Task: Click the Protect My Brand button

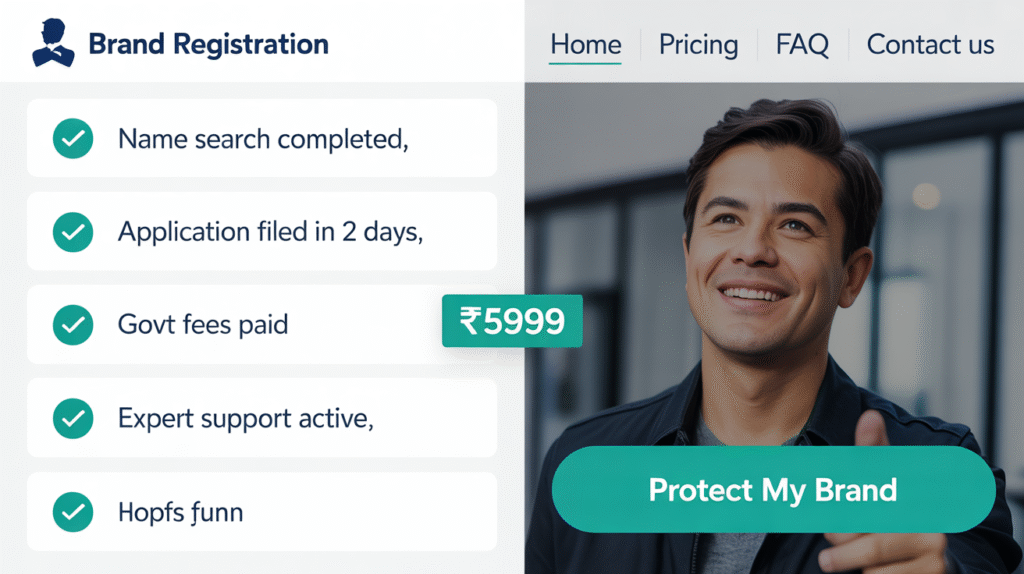Action: [773, 489]
